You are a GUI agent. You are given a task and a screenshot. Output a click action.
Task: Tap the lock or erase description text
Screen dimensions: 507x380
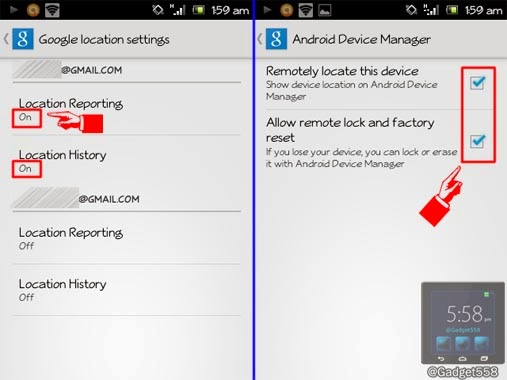(361, 158)
